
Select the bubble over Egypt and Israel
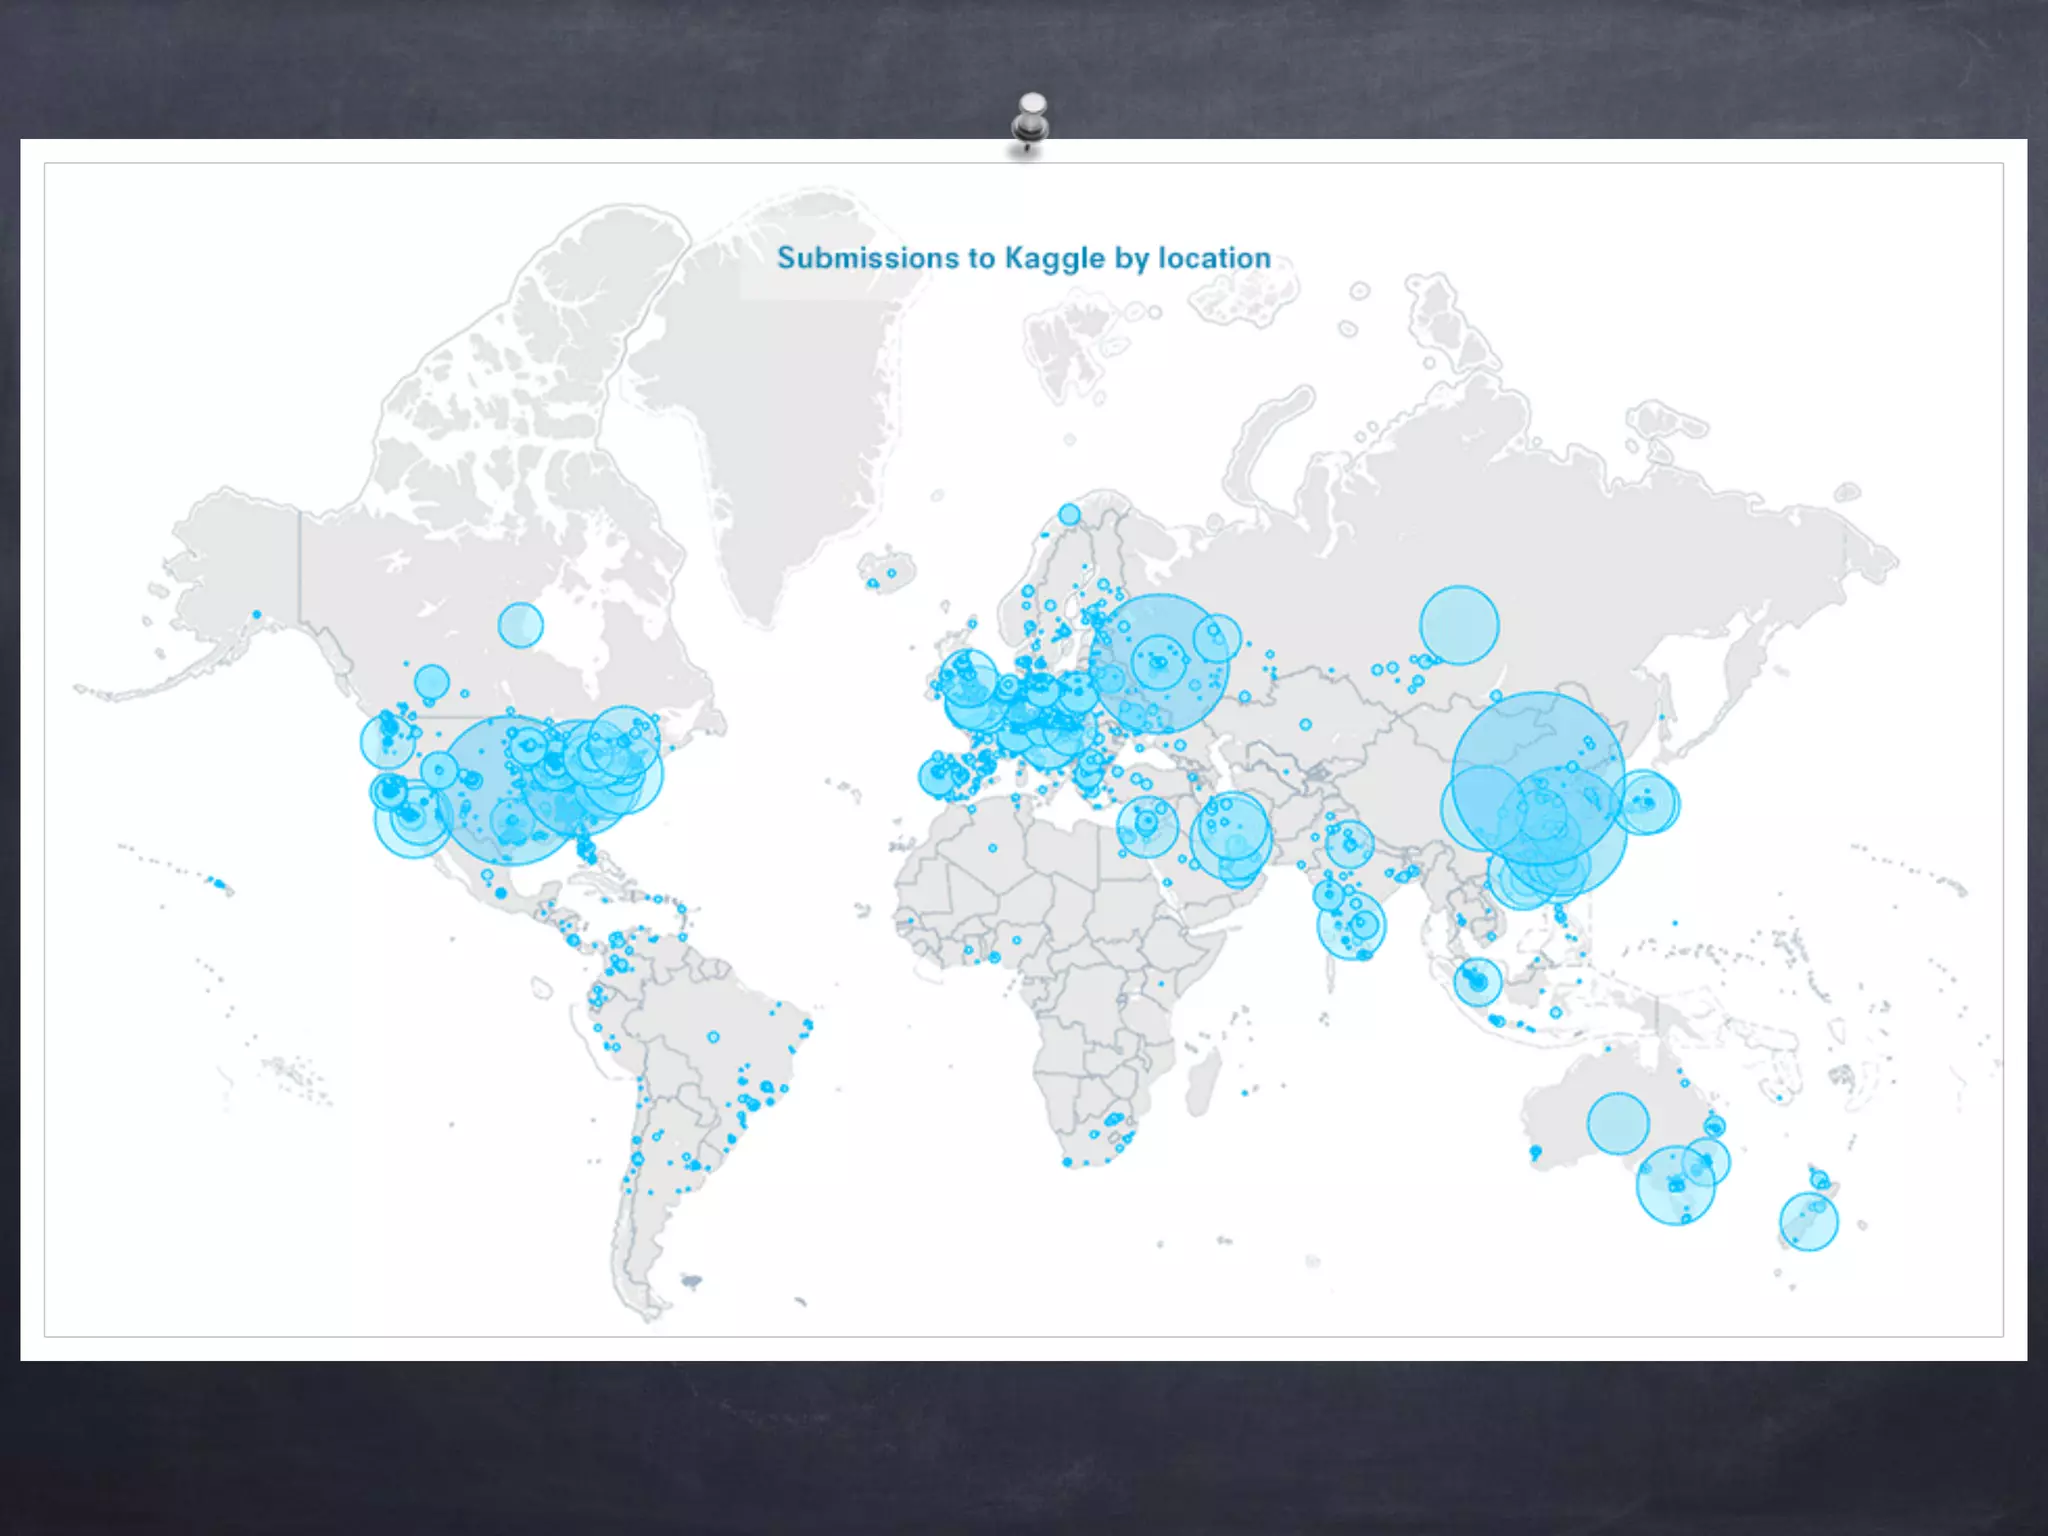[x=1147, y=825]
